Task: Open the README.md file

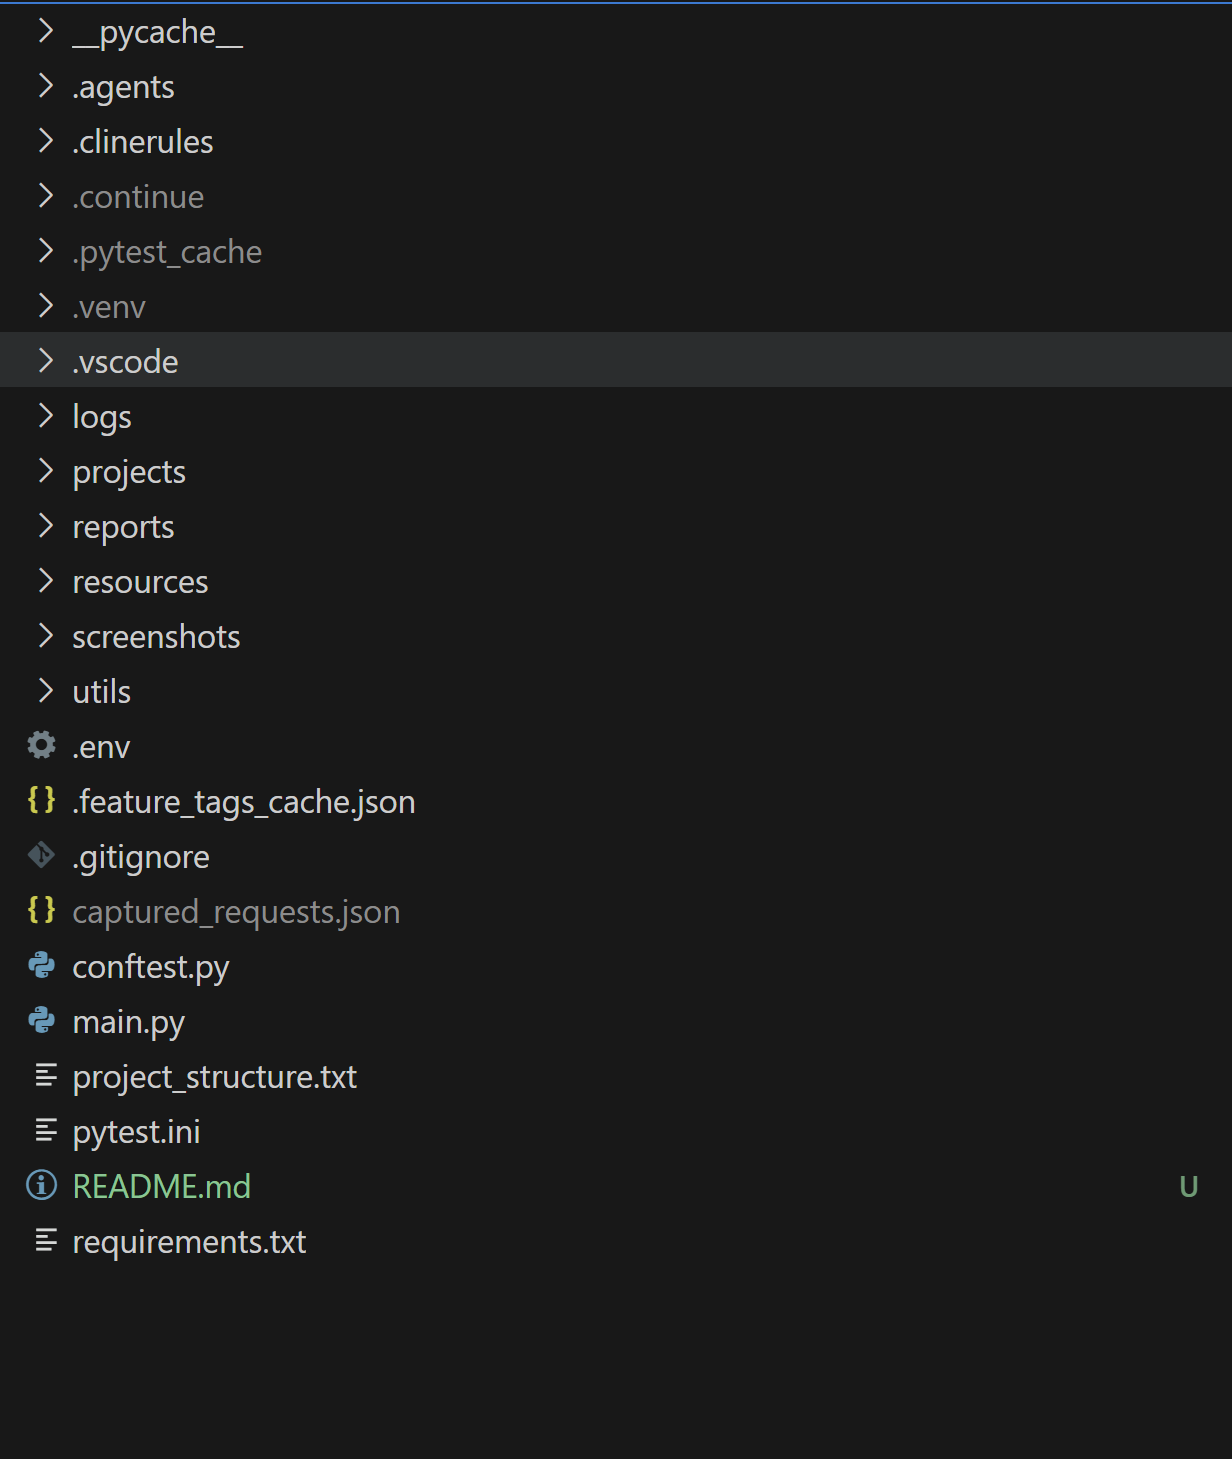Action: point(162,1186)
